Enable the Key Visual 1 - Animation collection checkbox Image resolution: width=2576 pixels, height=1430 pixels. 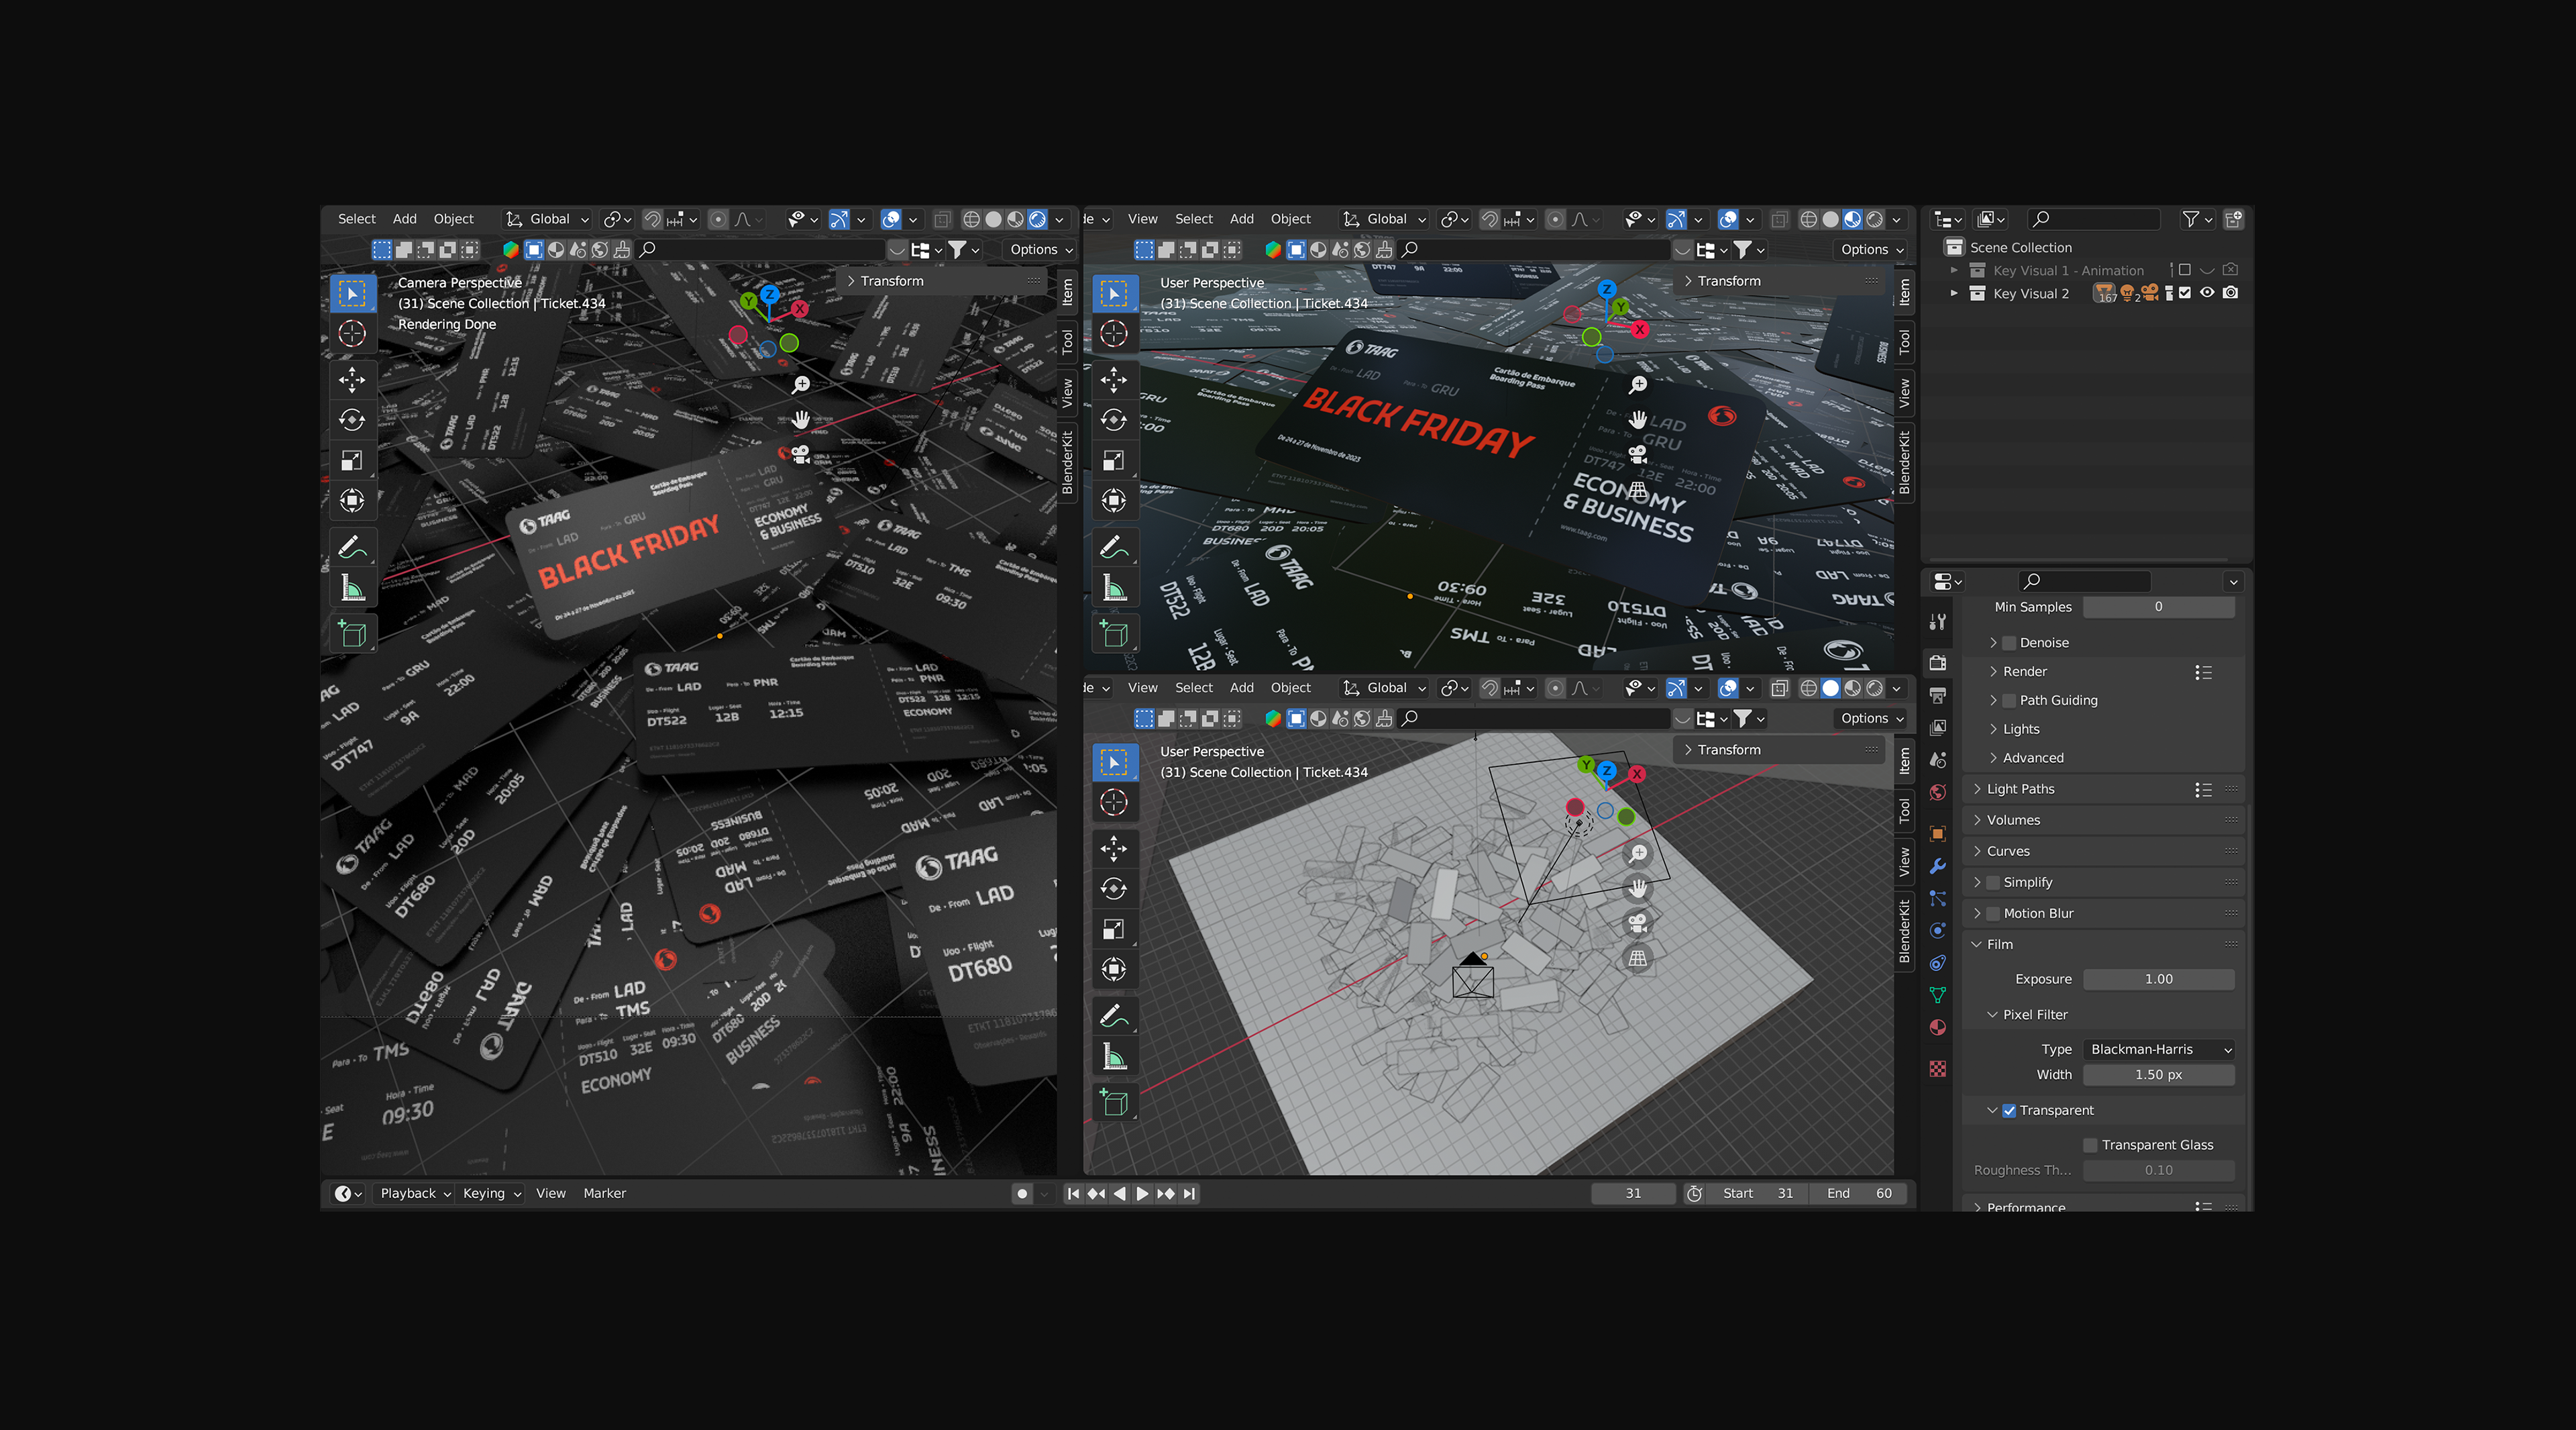pyautogui.click(x=2185, y=270)
